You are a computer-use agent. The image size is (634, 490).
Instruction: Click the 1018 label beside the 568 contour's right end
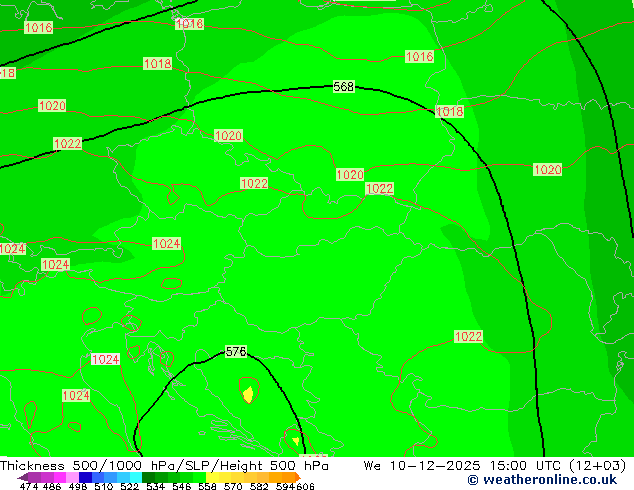(449, 111)
